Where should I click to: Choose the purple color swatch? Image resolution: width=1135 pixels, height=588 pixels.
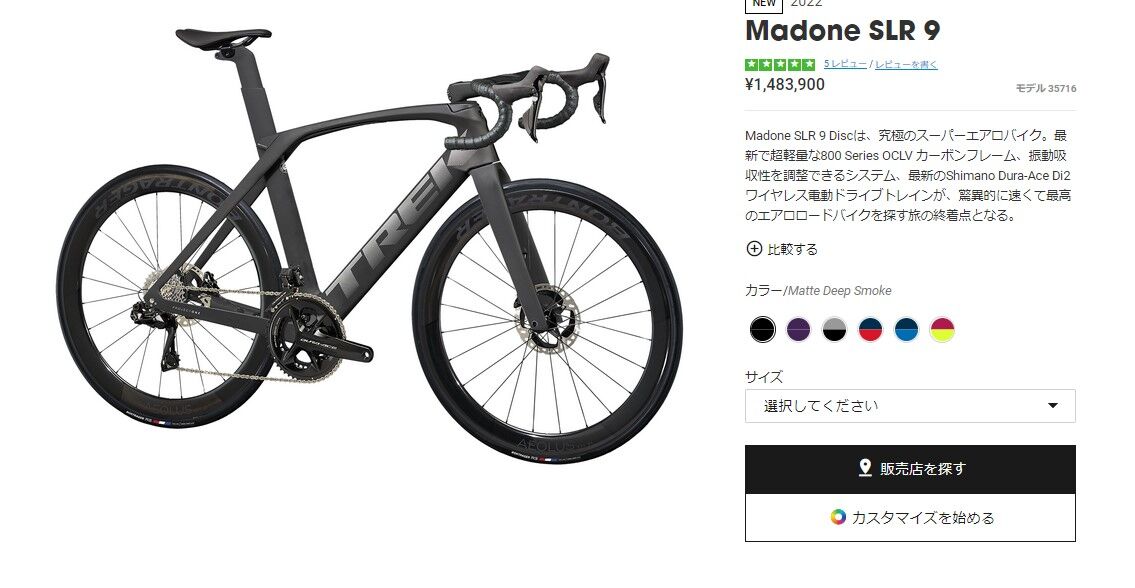798,329
